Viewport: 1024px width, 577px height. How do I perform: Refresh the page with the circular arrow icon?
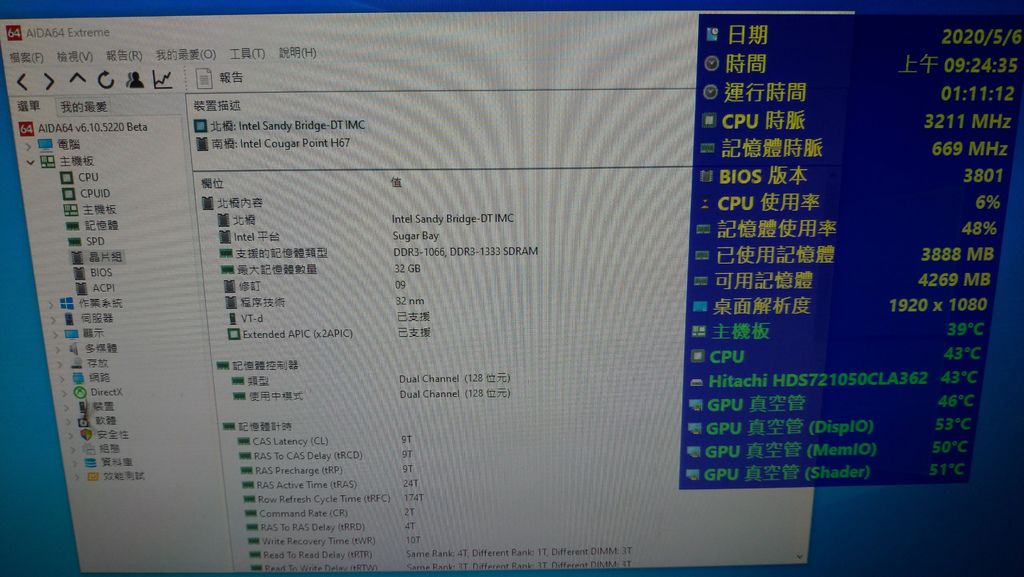[106, 80]
